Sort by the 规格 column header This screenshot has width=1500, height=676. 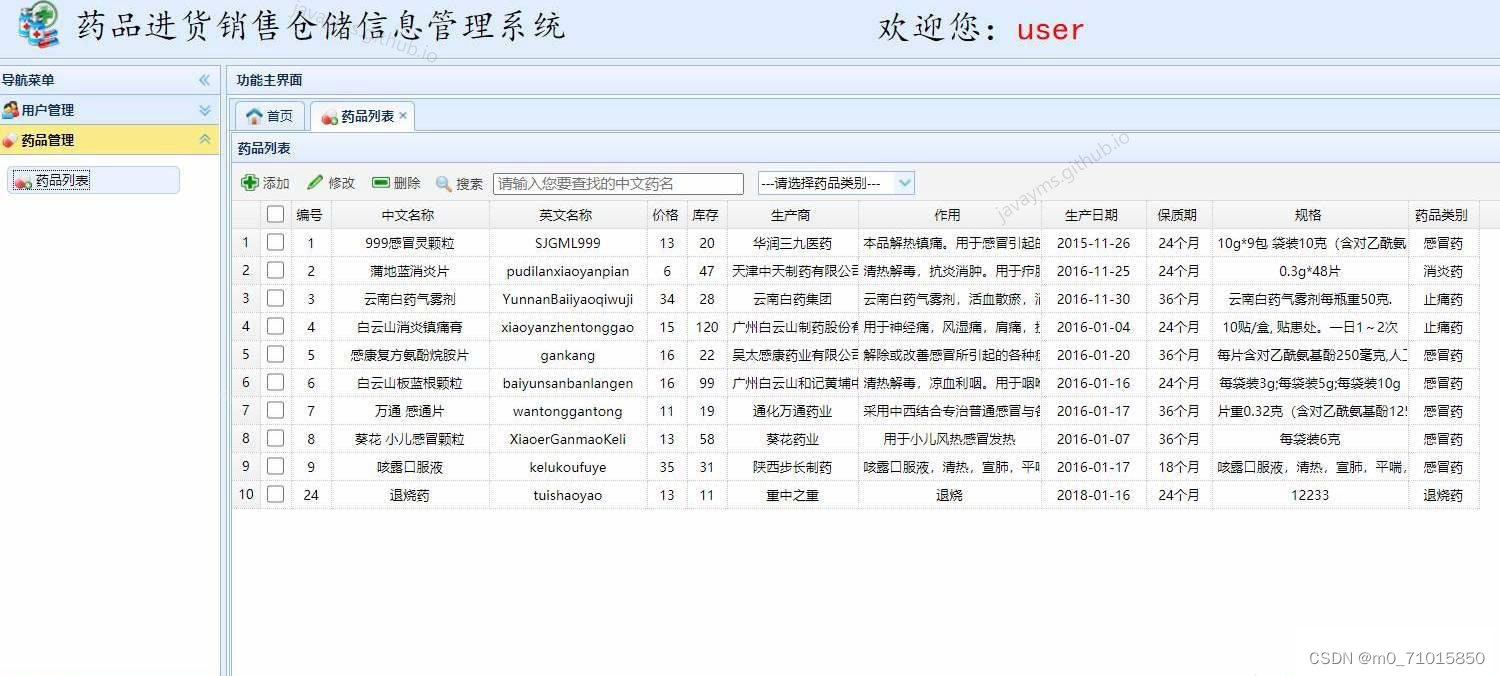click(1309, 215)
